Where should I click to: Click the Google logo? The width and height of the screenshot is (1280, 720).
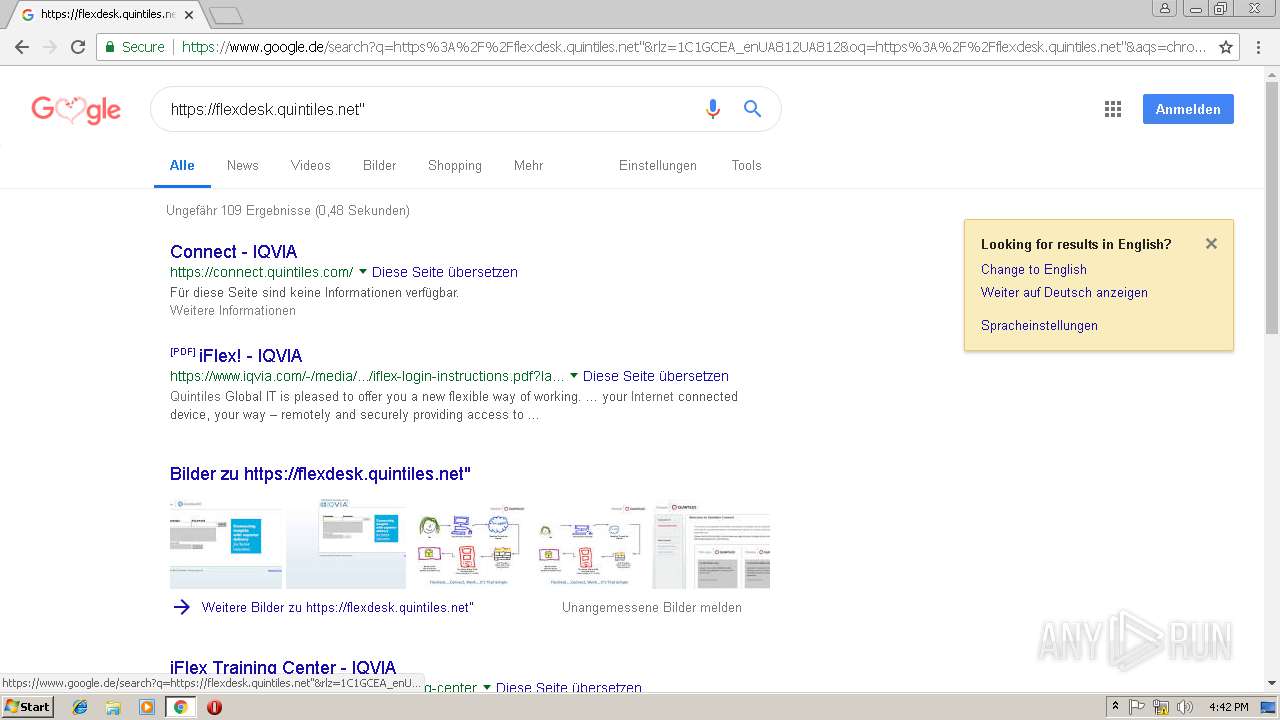(76, 109)
